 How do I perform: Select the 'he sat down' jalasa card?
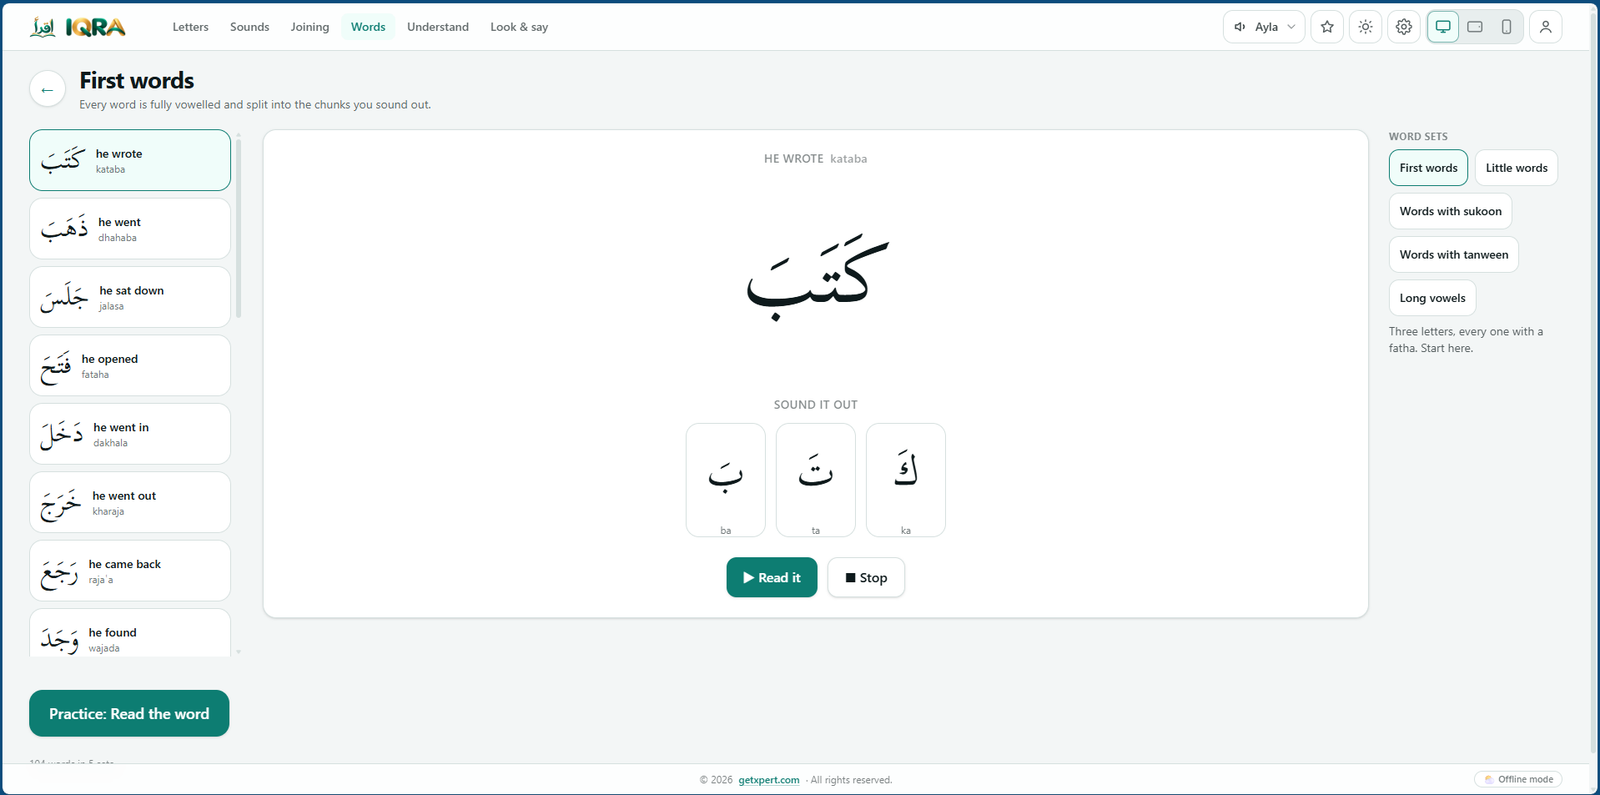130,297
